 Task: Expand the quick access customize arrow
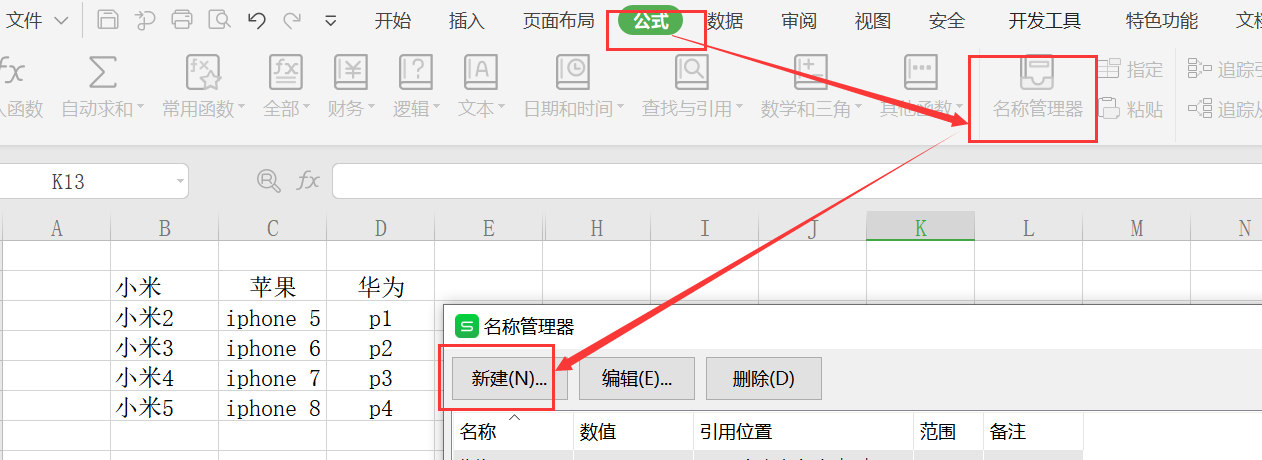click(x=331, y=21)
